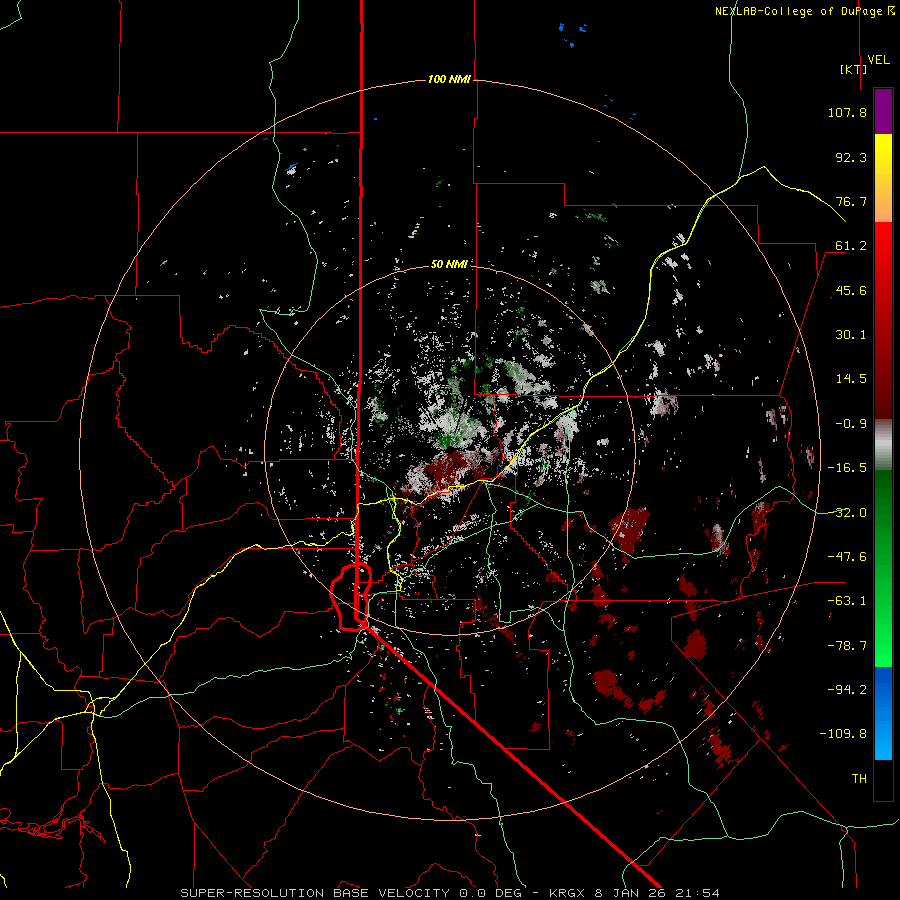900x900 pixels.
Task: Click the yellow-orange segment of color bar
Action: point(883,178)
